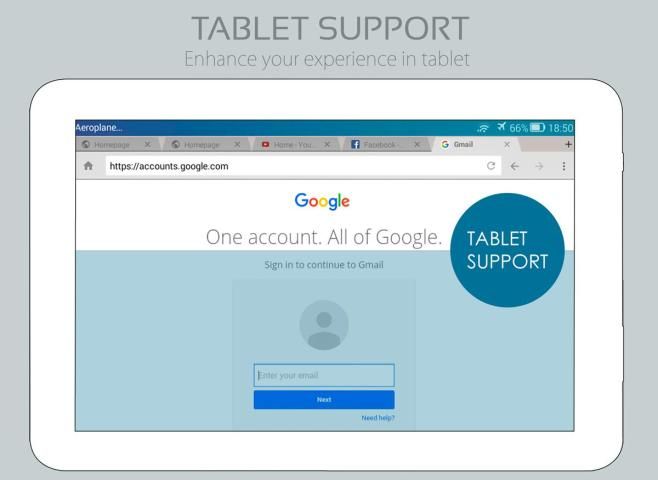The width and height of the screenshot is (658, 480).
Task: Close the second Homepage tab
Action: (x=237, y=144)
